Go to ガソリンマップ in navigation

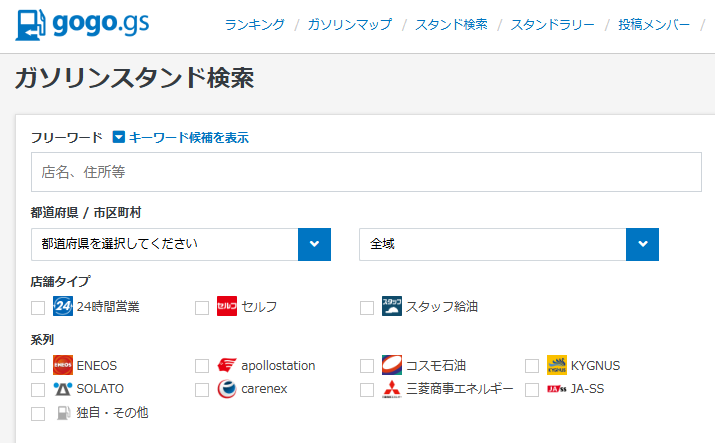coord(349,25)
